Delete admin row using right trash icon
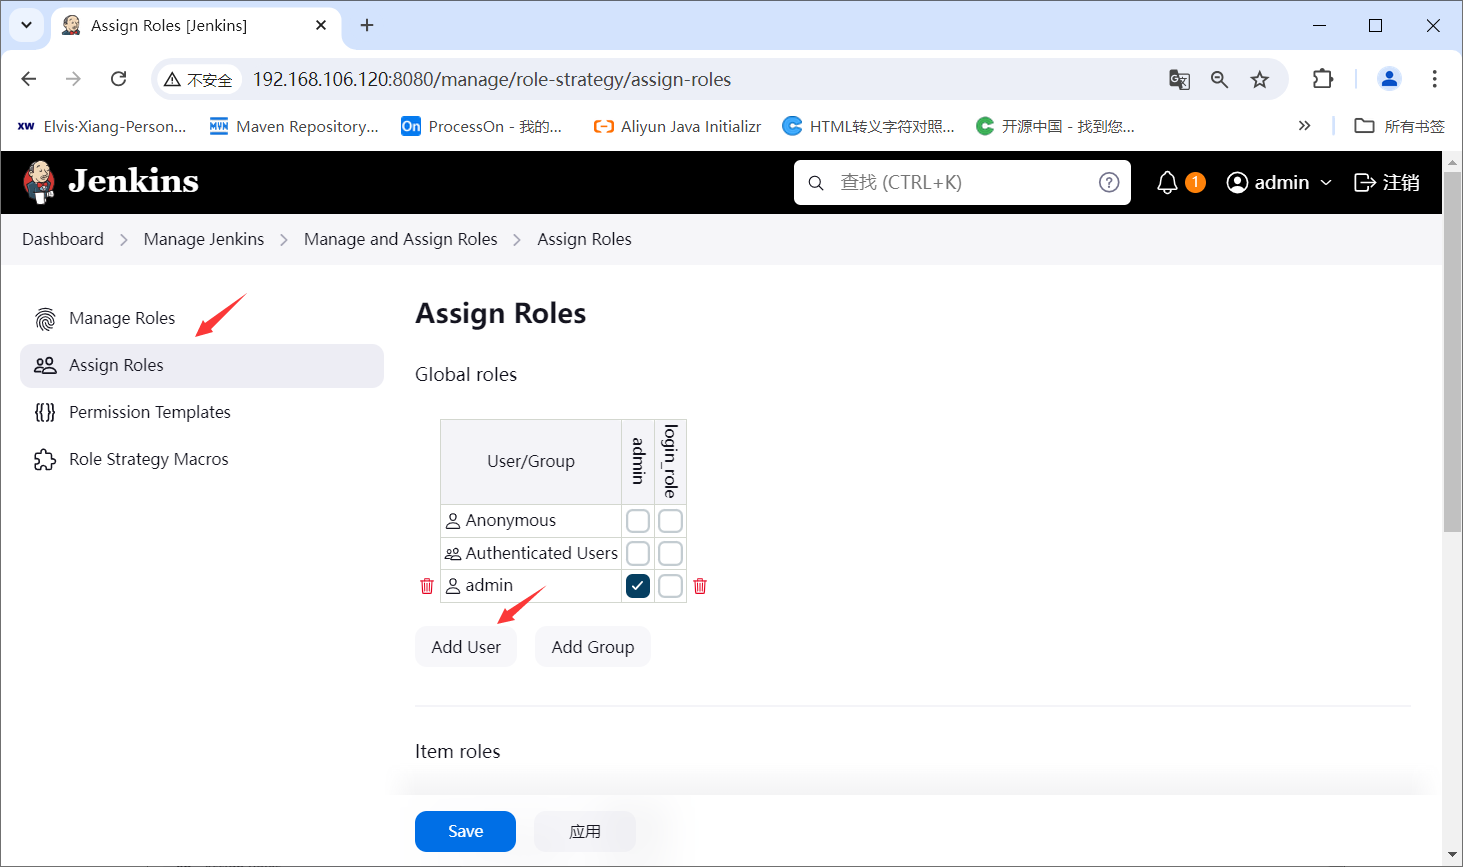 tap(700, 586)
